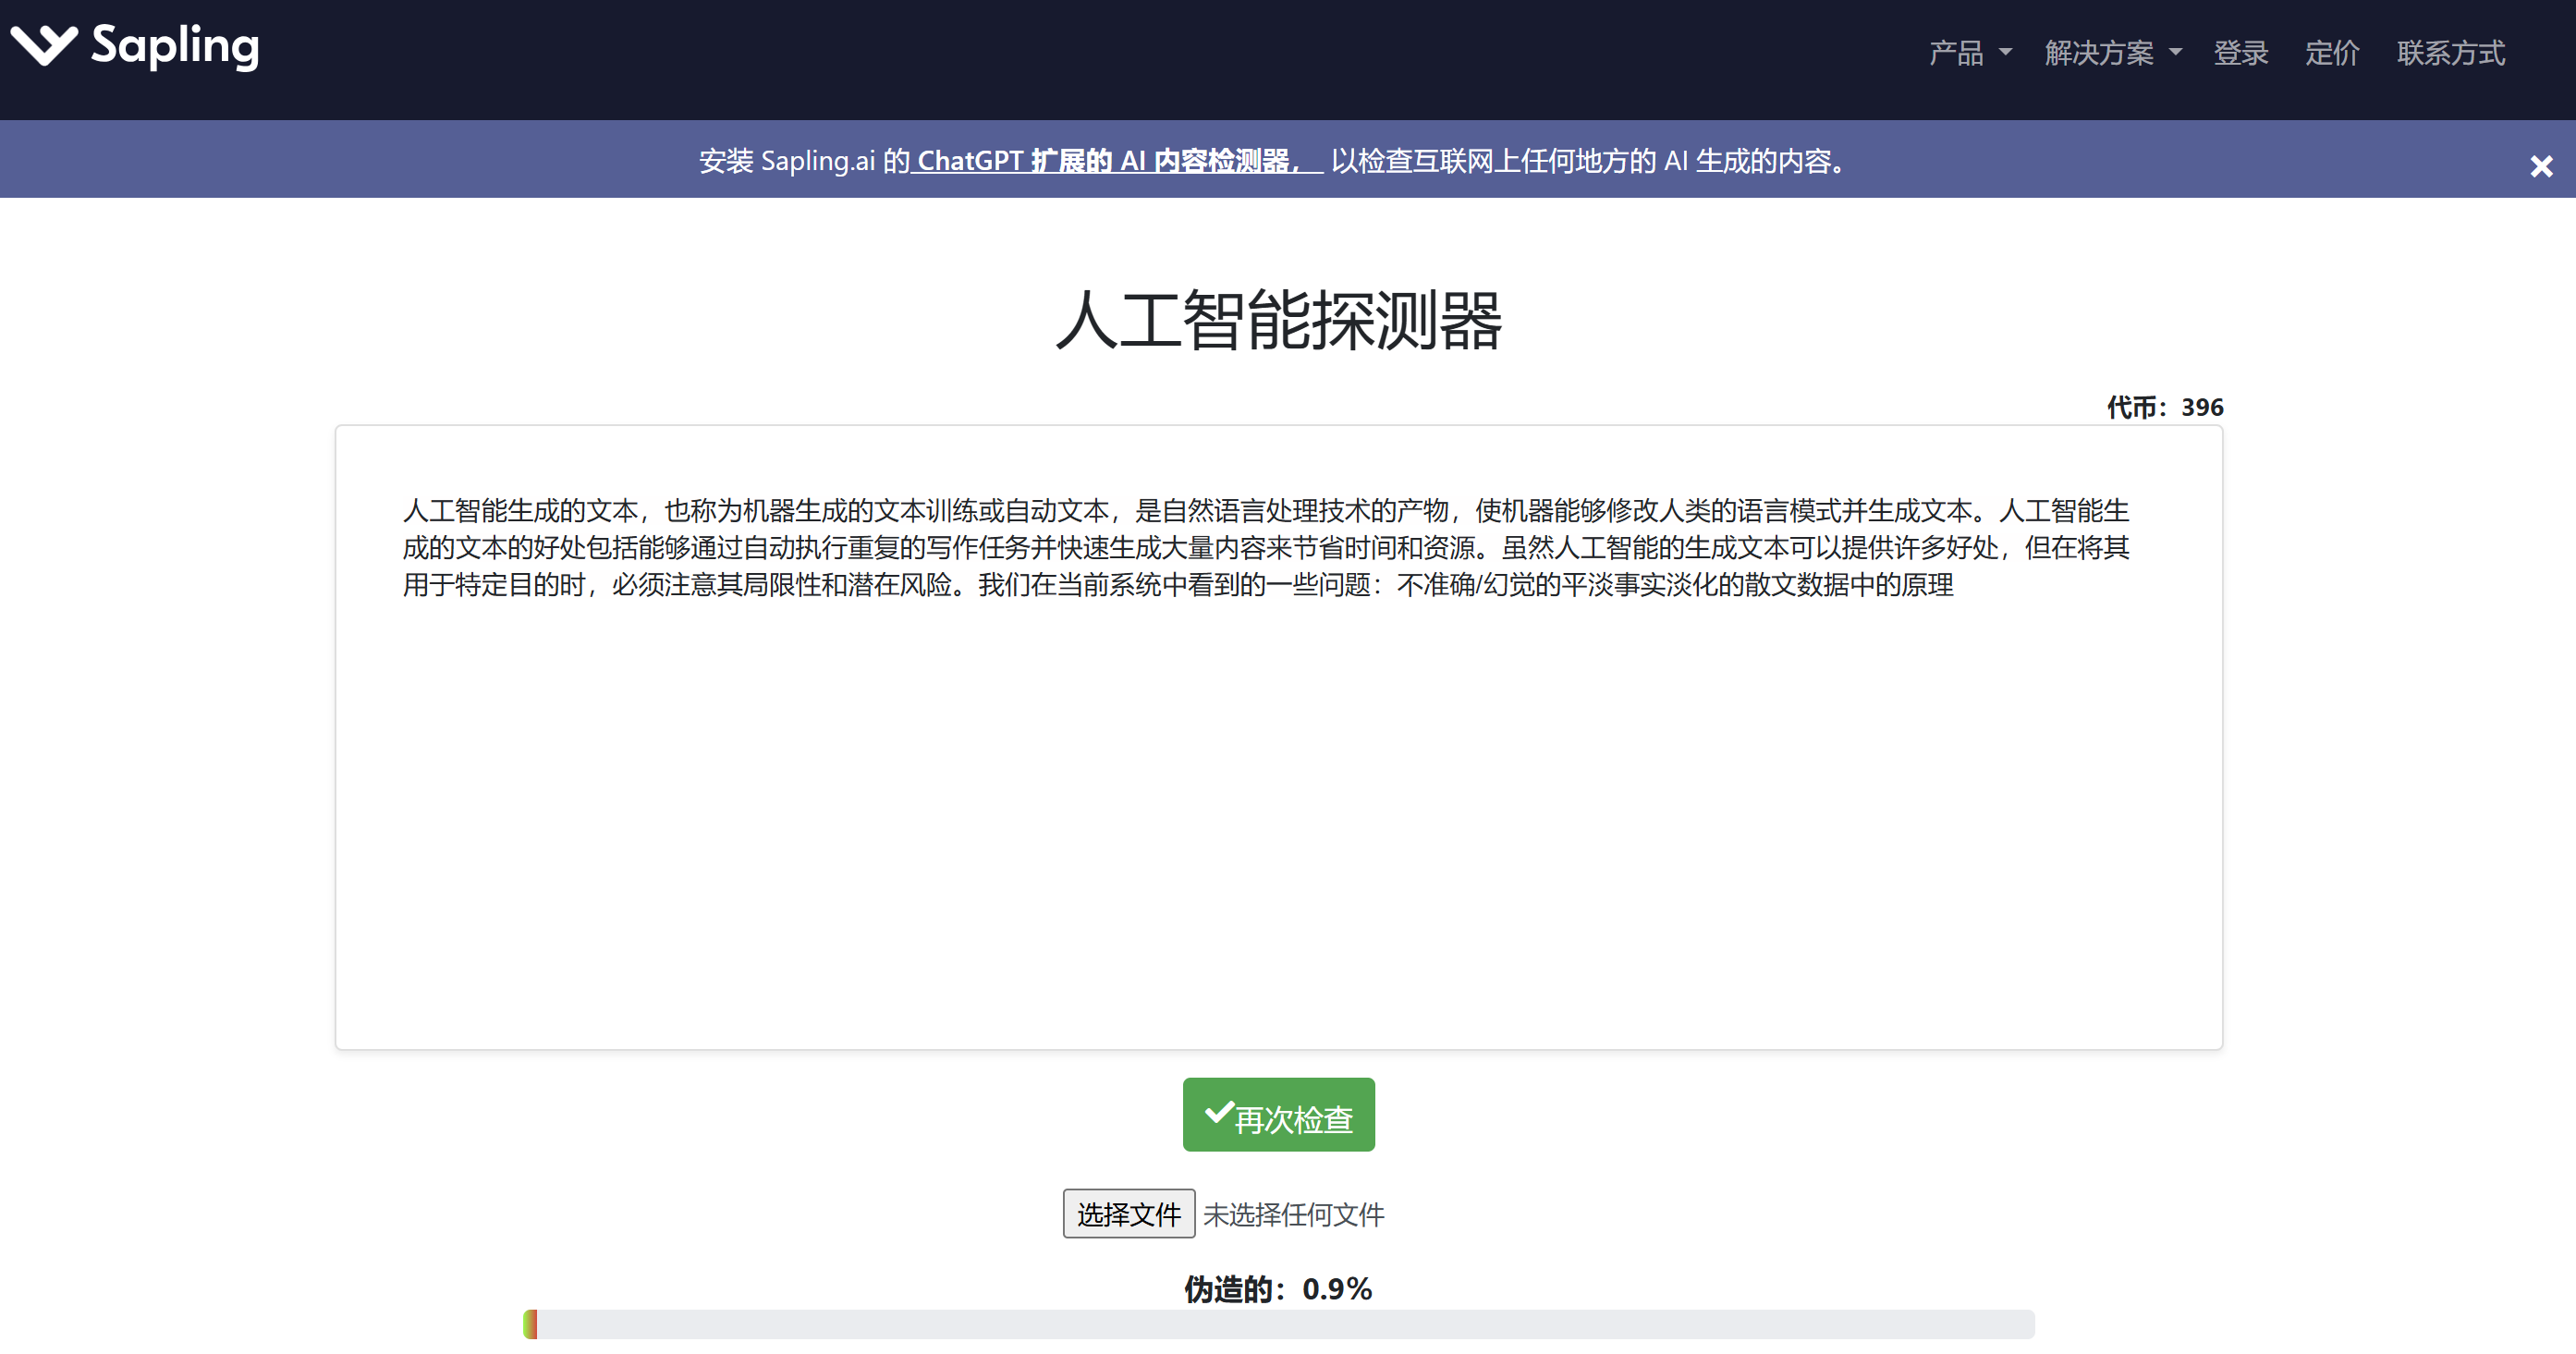This screenshot has width=2576, height=1354.
Task: Select 定价 in the navigation bar
Action: [x=2331, y=53]
